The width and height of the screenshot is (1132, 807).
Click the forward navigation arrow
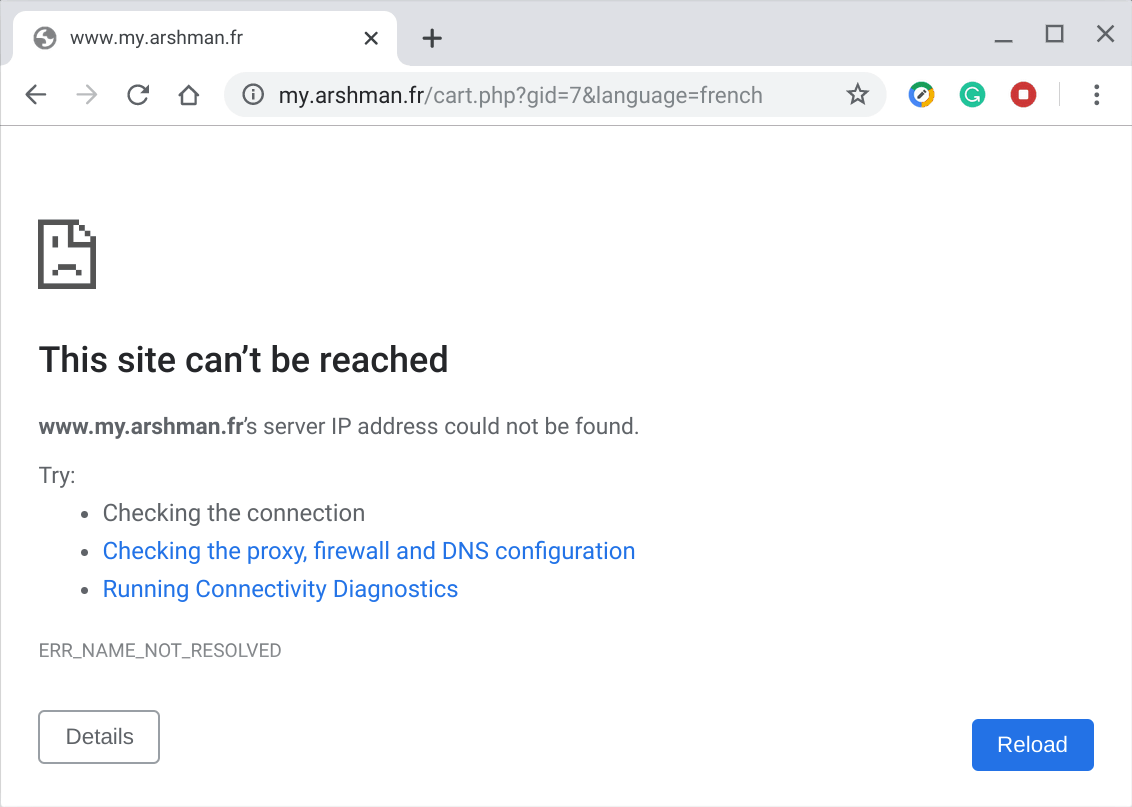pos(87,95)
